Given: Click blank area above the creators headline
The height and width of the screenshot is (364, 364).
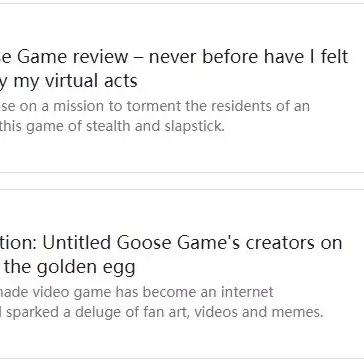Looking at the screenshot, I should [180, 212].
